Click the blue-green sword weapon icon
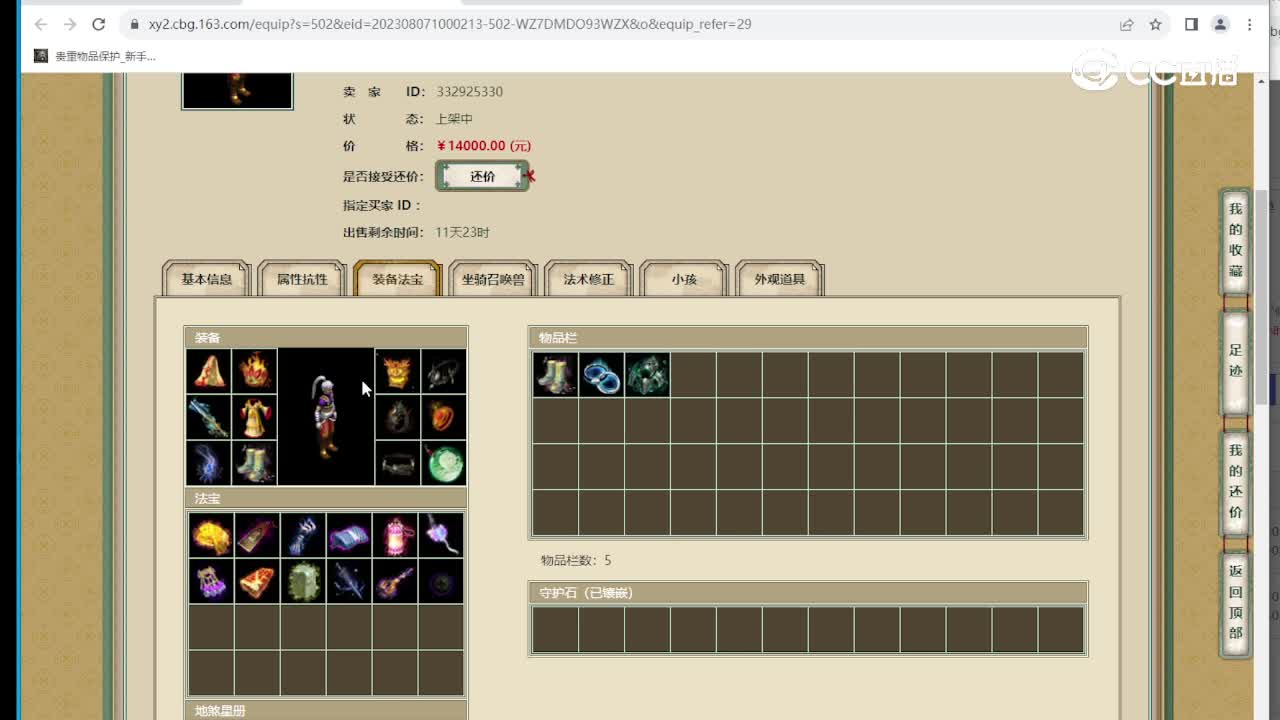Image resolution: width=1280 pixels, height=720 pixels. (209, 417)
